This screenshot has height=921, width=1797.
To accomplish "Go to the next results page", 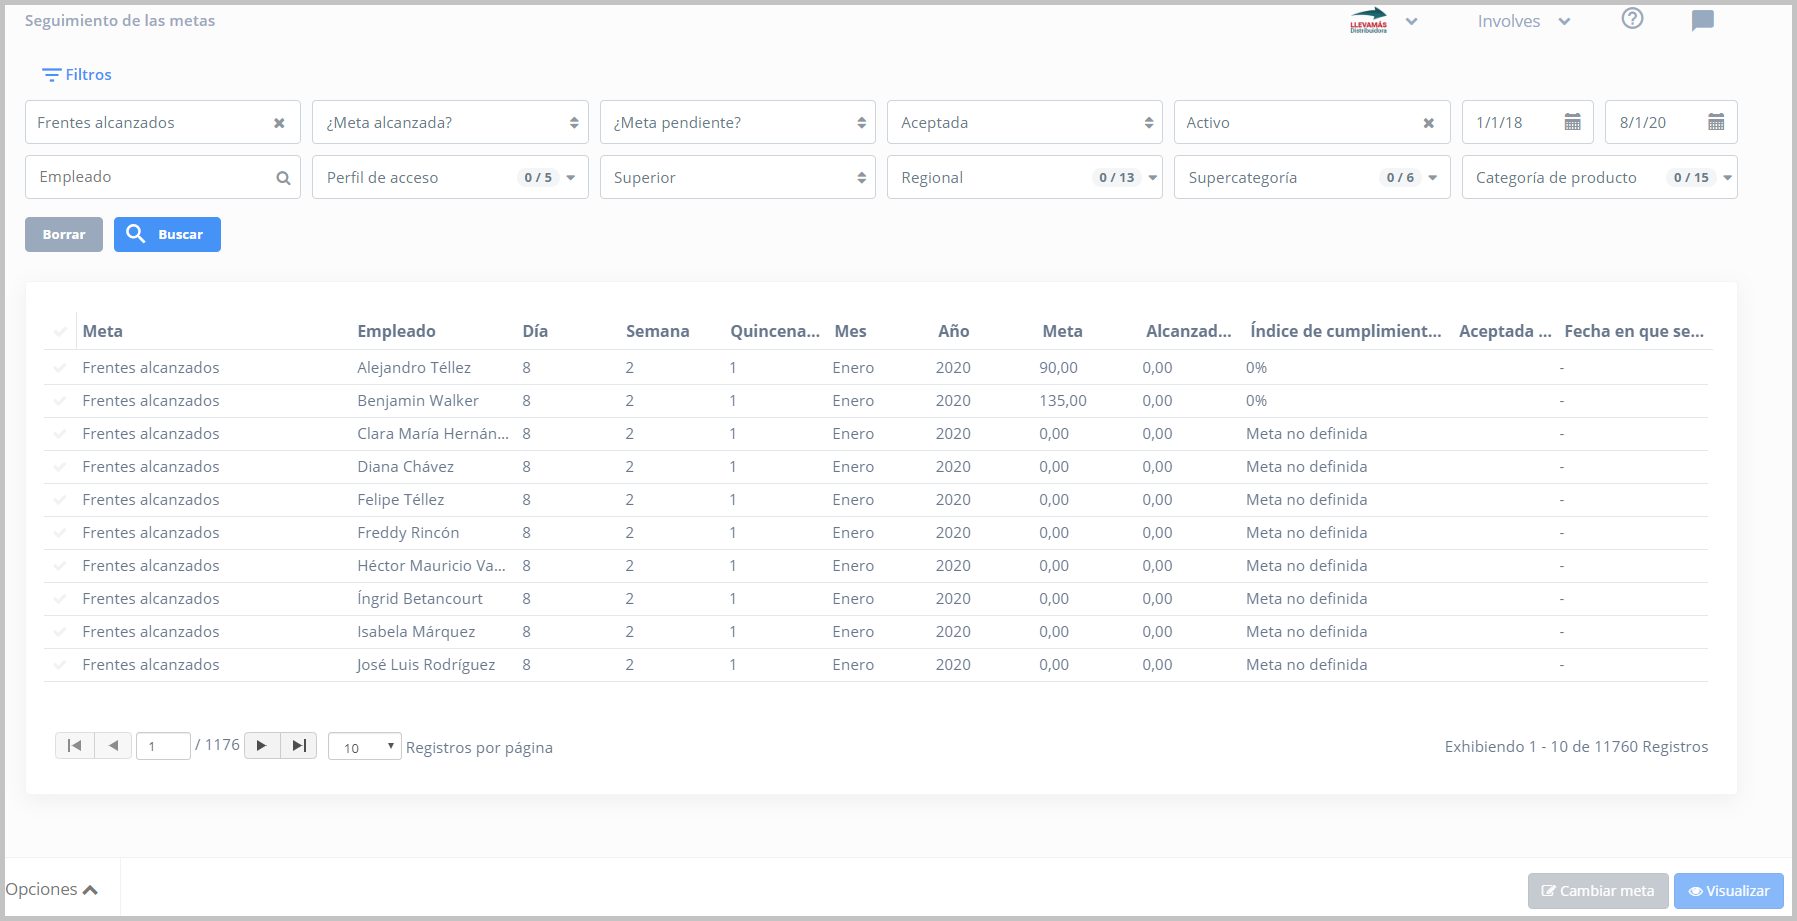I will point(261,746).
